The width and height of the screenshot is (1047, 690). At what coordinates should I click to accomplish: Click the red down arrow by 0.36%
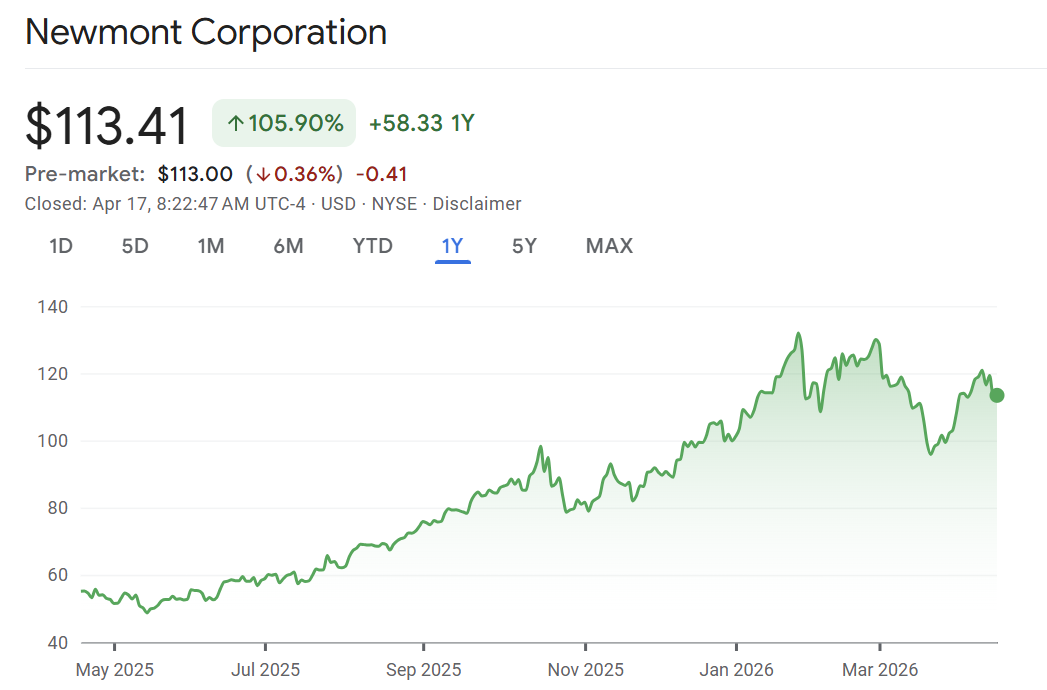[263, 175]
